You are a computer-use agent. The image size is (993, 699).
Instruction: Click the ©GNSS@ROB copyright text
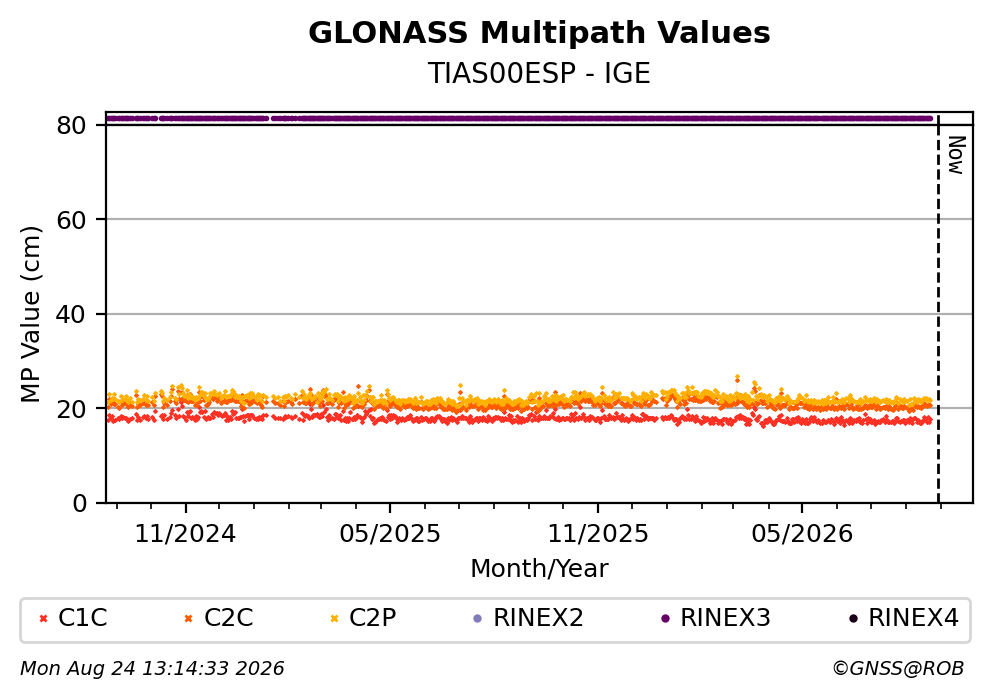coord(898,669)
